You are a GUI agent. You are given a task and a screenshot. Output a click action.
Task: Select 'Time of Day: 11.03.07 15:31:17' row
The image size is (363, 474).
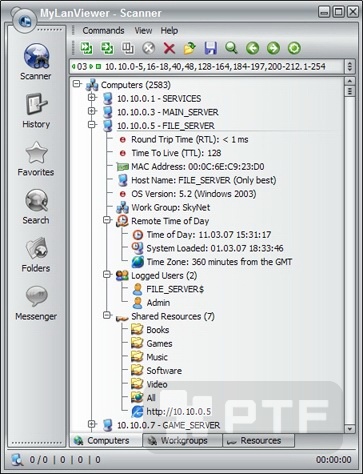coord(209,235)
